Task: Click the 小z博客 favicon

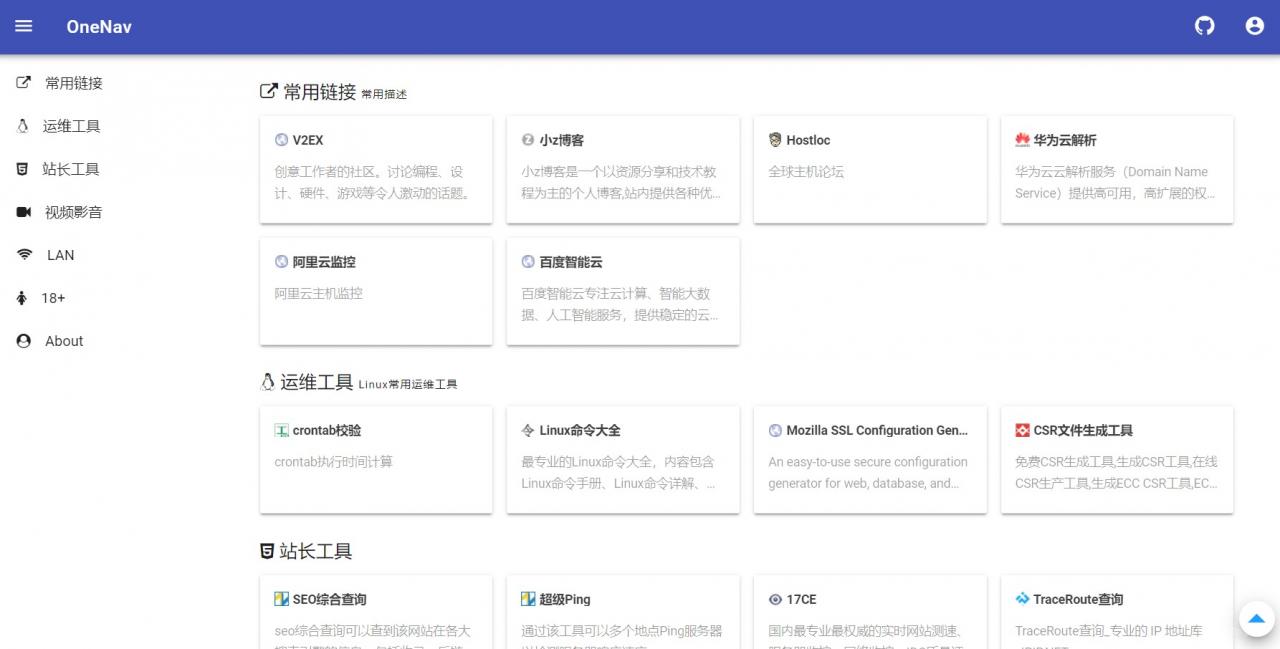Action: 528,140
